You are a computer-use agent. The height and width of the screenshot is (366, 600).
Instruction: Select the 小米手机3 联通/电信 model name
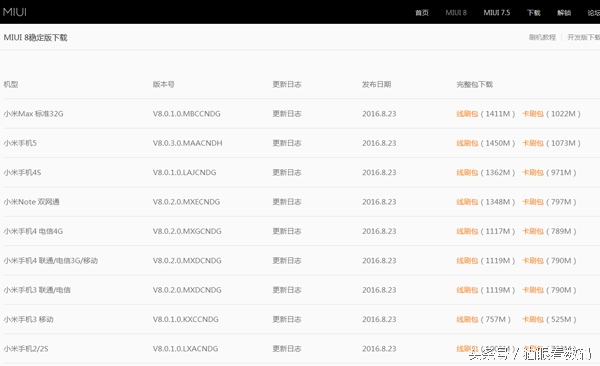tap(37, 290)
